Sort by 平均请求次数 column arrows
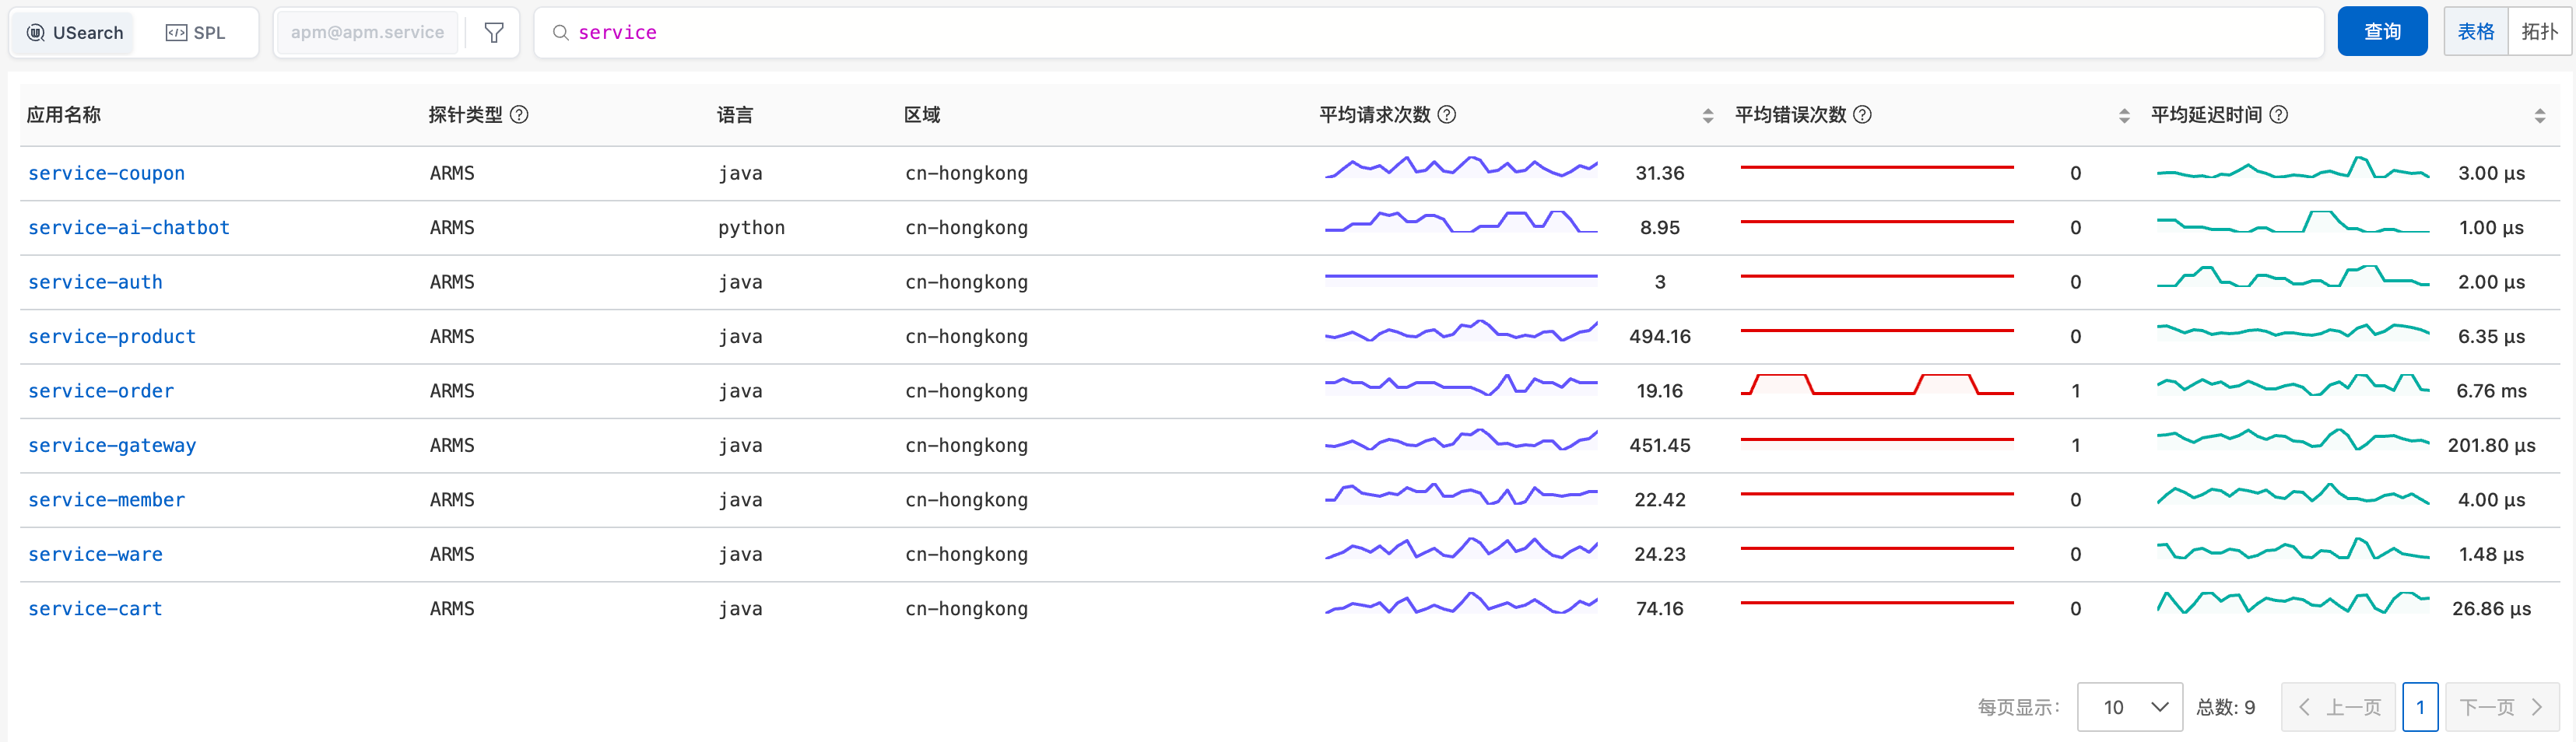The image size is (2576, 742). (x=1707, y=116)
